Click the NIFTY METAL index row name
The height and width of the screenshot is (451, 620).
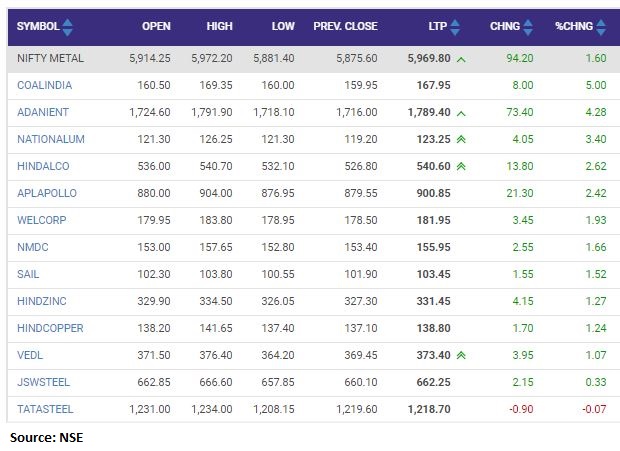click(x=51, y=59)
